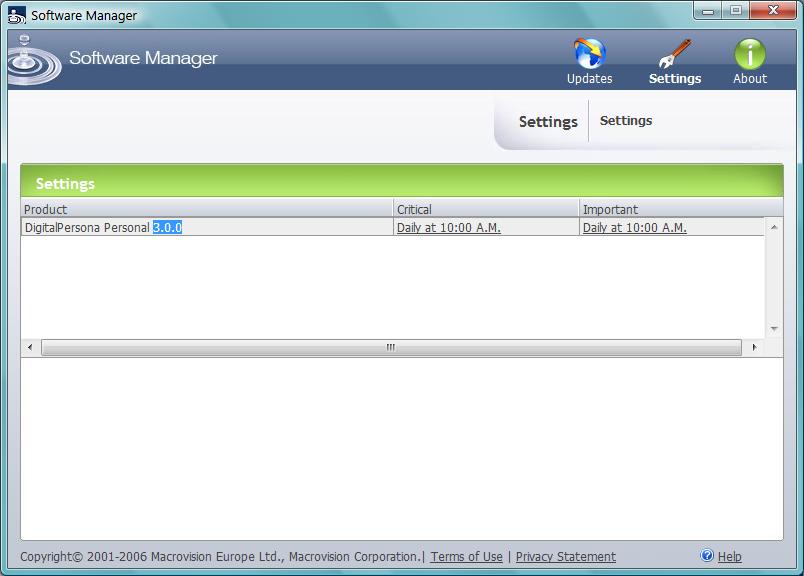The width and height of the screenshot is (804, 576).
Task: Select the DigitalPersona Personal product row
Action: pyautogui.click(x=393, y=227)
